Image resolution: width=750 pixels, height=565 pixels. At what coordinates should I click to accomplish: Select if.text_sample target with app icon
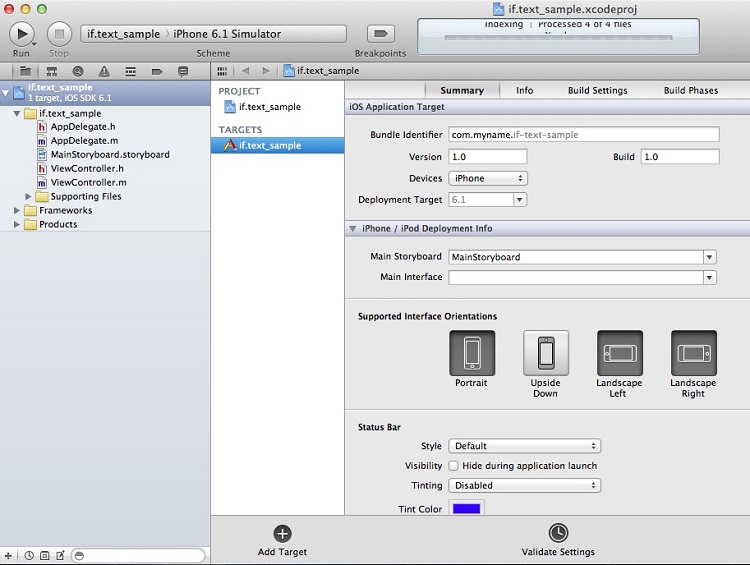pyautogui.click(x=277, y=145)
